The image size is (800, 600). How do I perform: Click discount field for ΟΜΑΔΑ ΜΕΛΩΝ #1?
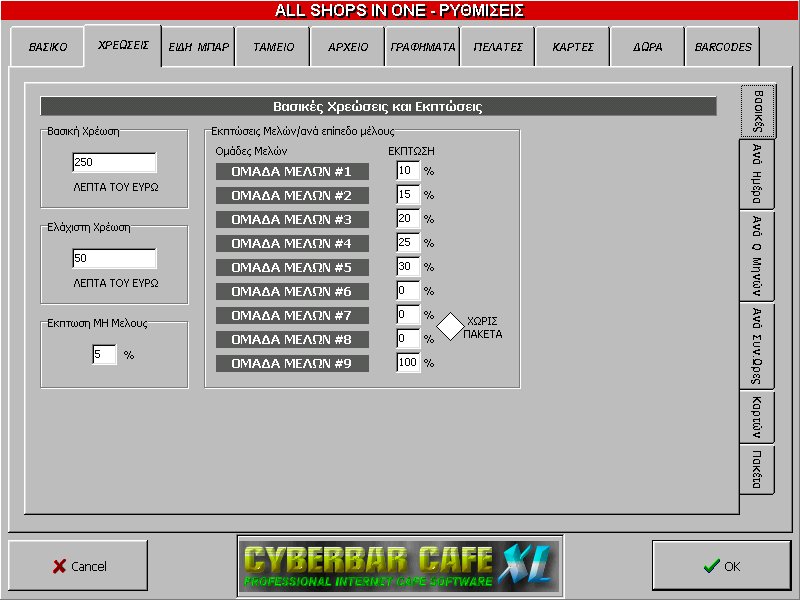coord(407,171)
